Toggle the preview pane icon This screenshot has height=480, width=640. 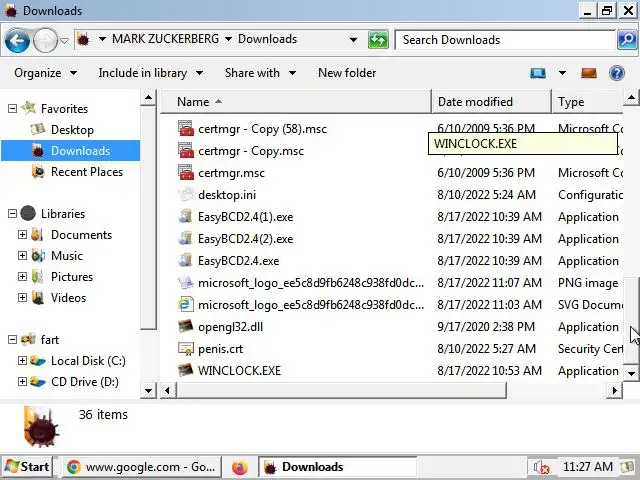589,73
